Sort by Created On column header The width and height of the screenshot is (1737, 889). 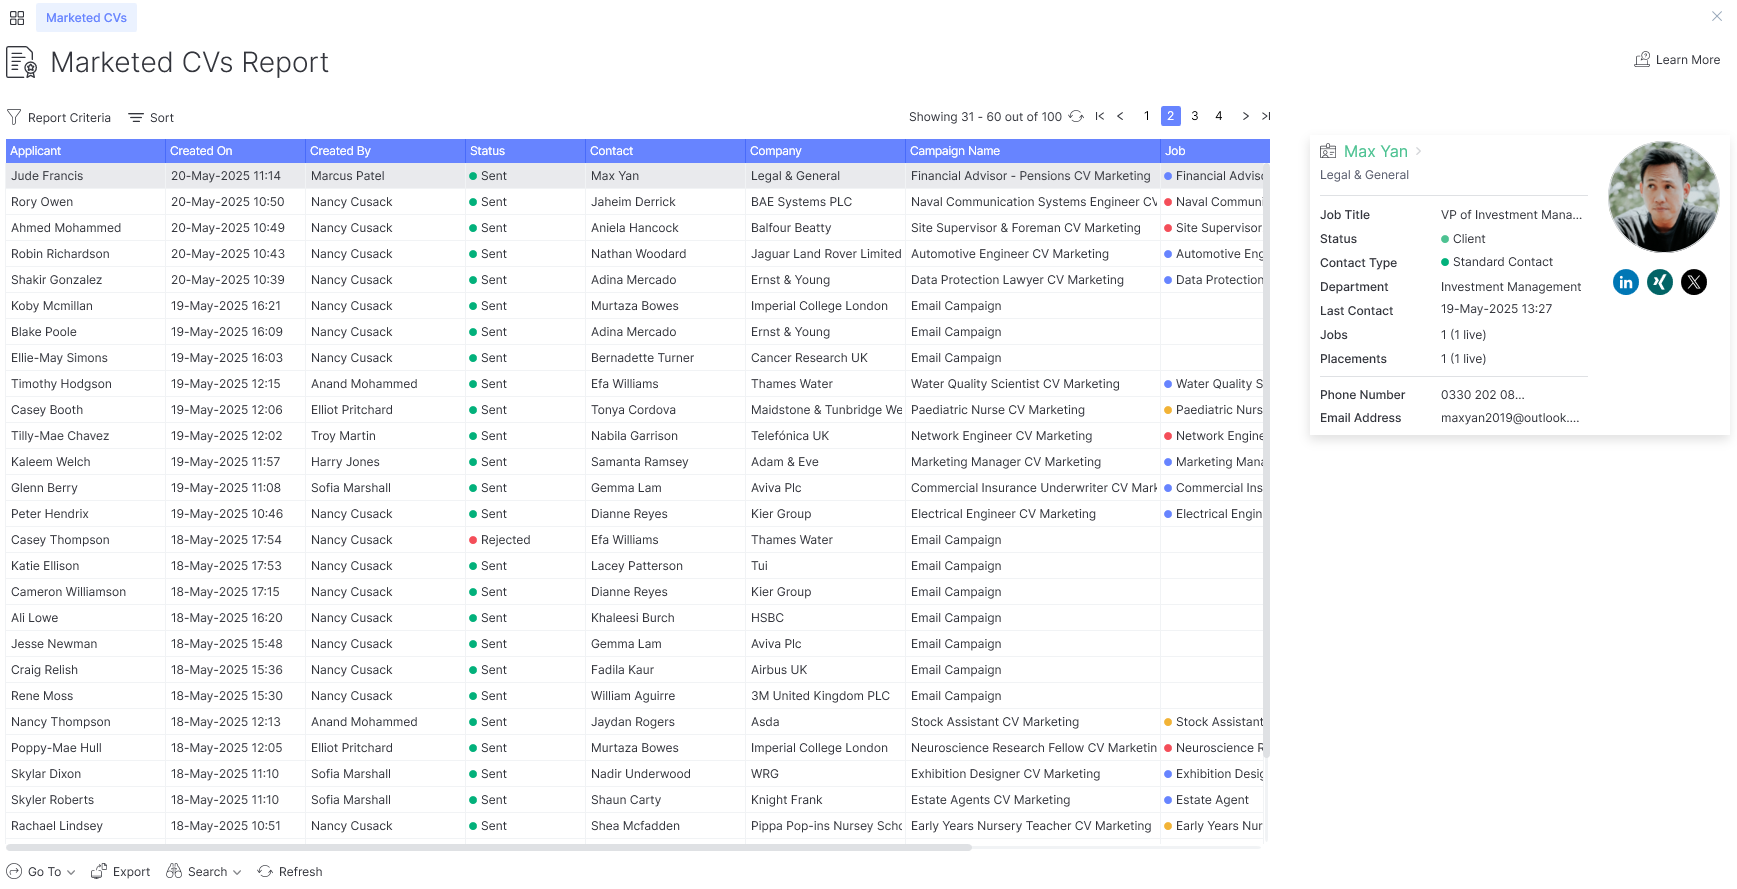click(235, 151)
